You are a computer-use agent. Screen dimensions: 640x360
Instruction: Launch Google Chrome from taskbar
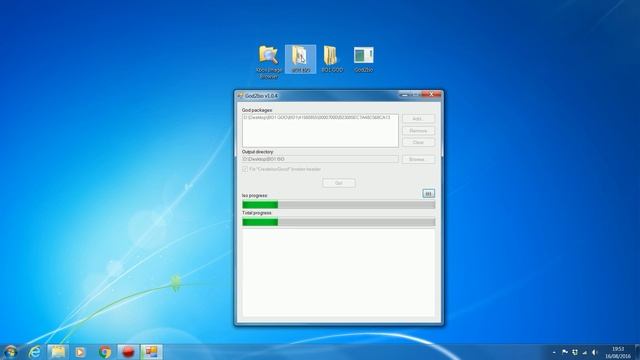[105, 352]
